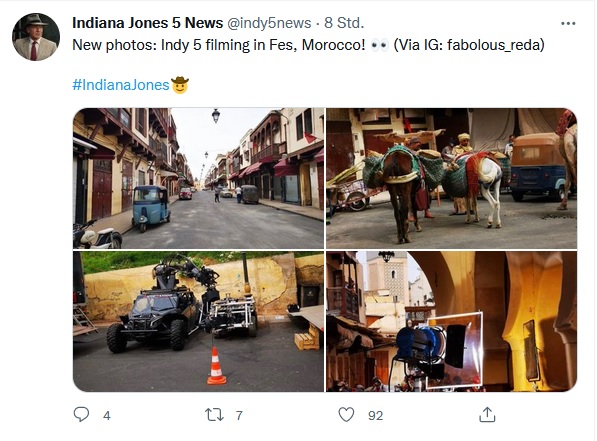The height and width of the screenshot is (441, 597).
Task: Click the eyes emoji in tweet text
Action: coord(379,46)
